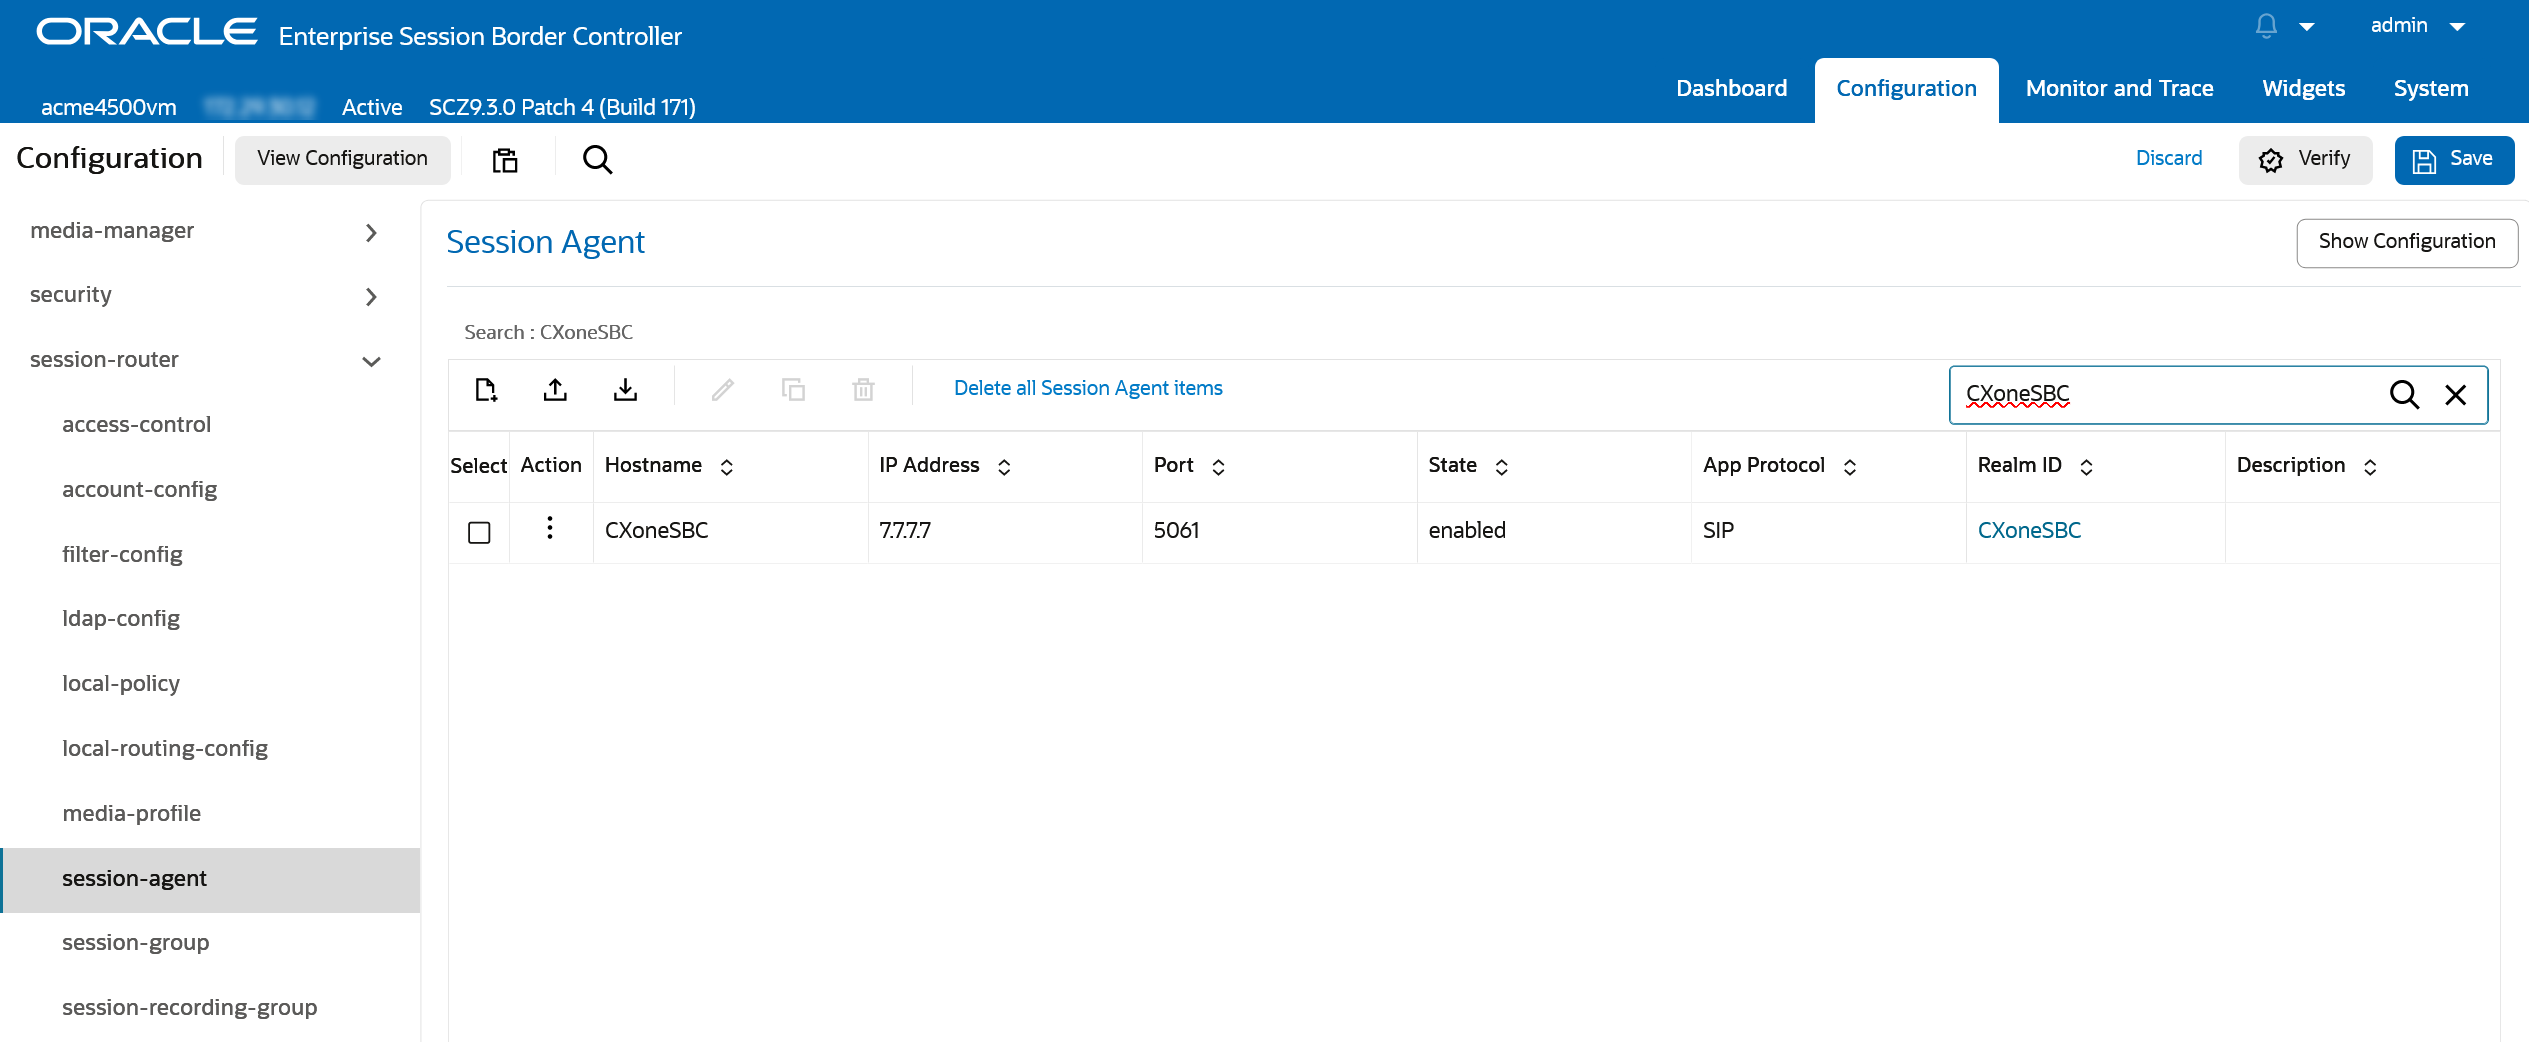2529x1042 pixels.
Task: Sort by State column
Action: (x=1501, y=467)
